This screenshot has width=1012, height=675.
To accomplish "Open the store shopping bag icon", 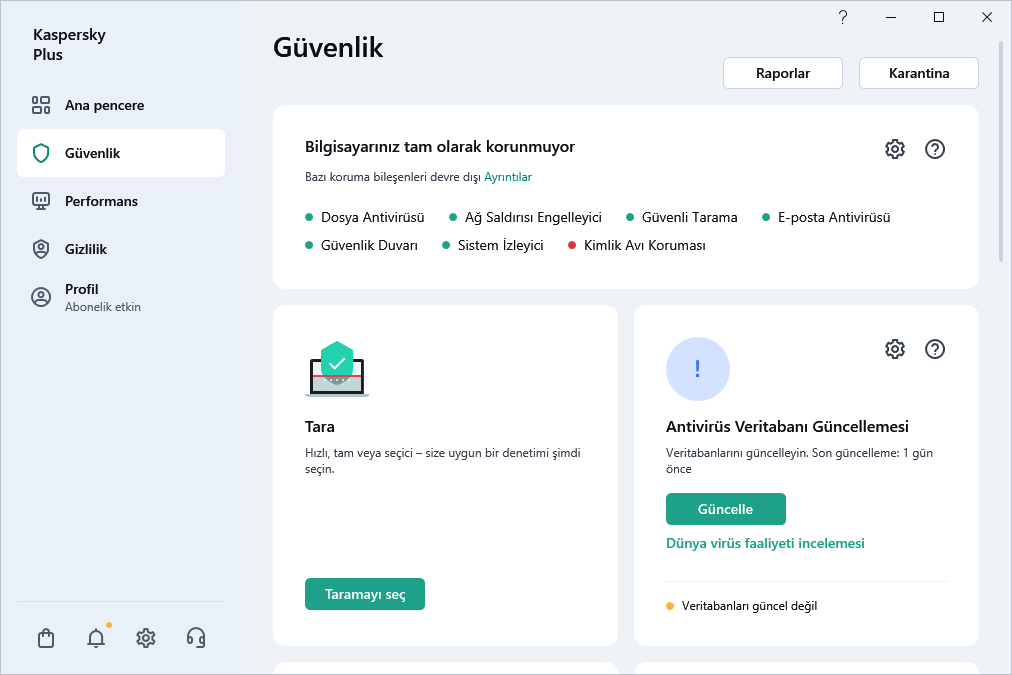I will [x=45, y=638].
